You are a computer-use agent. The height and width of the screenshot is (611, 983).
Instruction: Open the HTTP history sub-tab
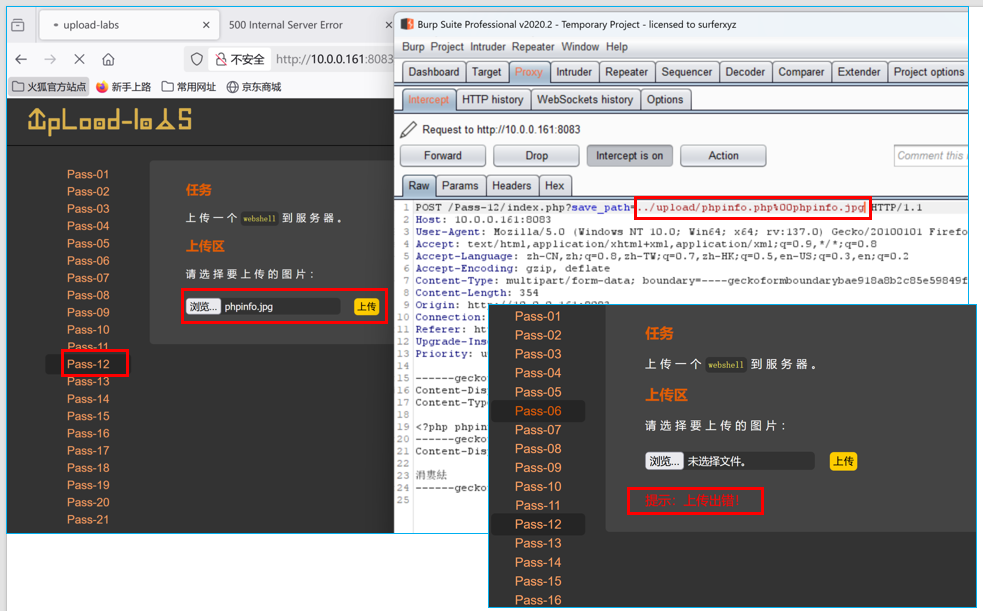coord(493,100)
